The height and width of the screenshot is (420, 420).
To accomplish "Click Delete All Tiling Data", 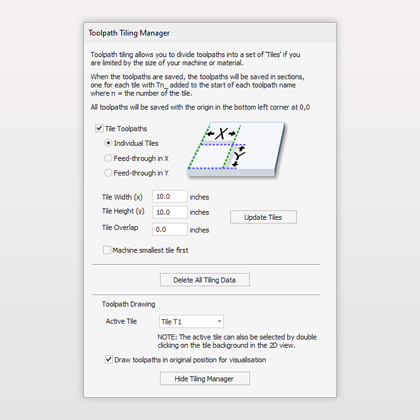I will pyautogui.click(x=205, y=280).
